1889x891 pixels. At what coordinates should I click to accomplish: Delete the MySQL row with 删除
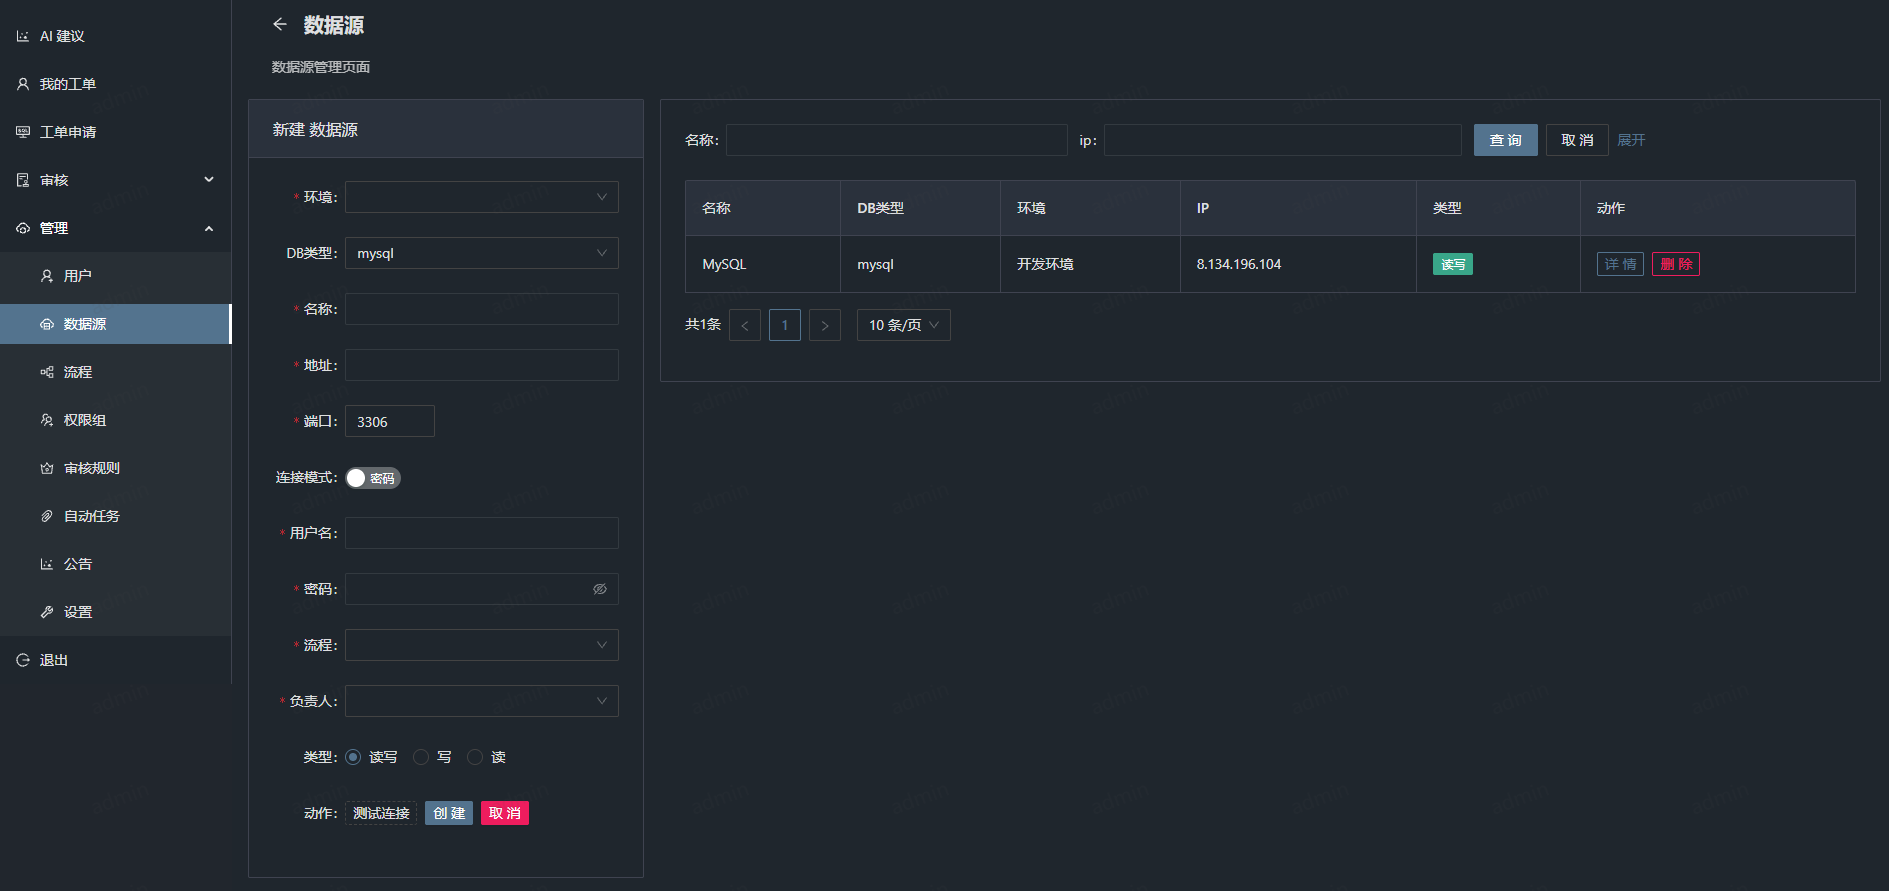tap(1675, 264)
